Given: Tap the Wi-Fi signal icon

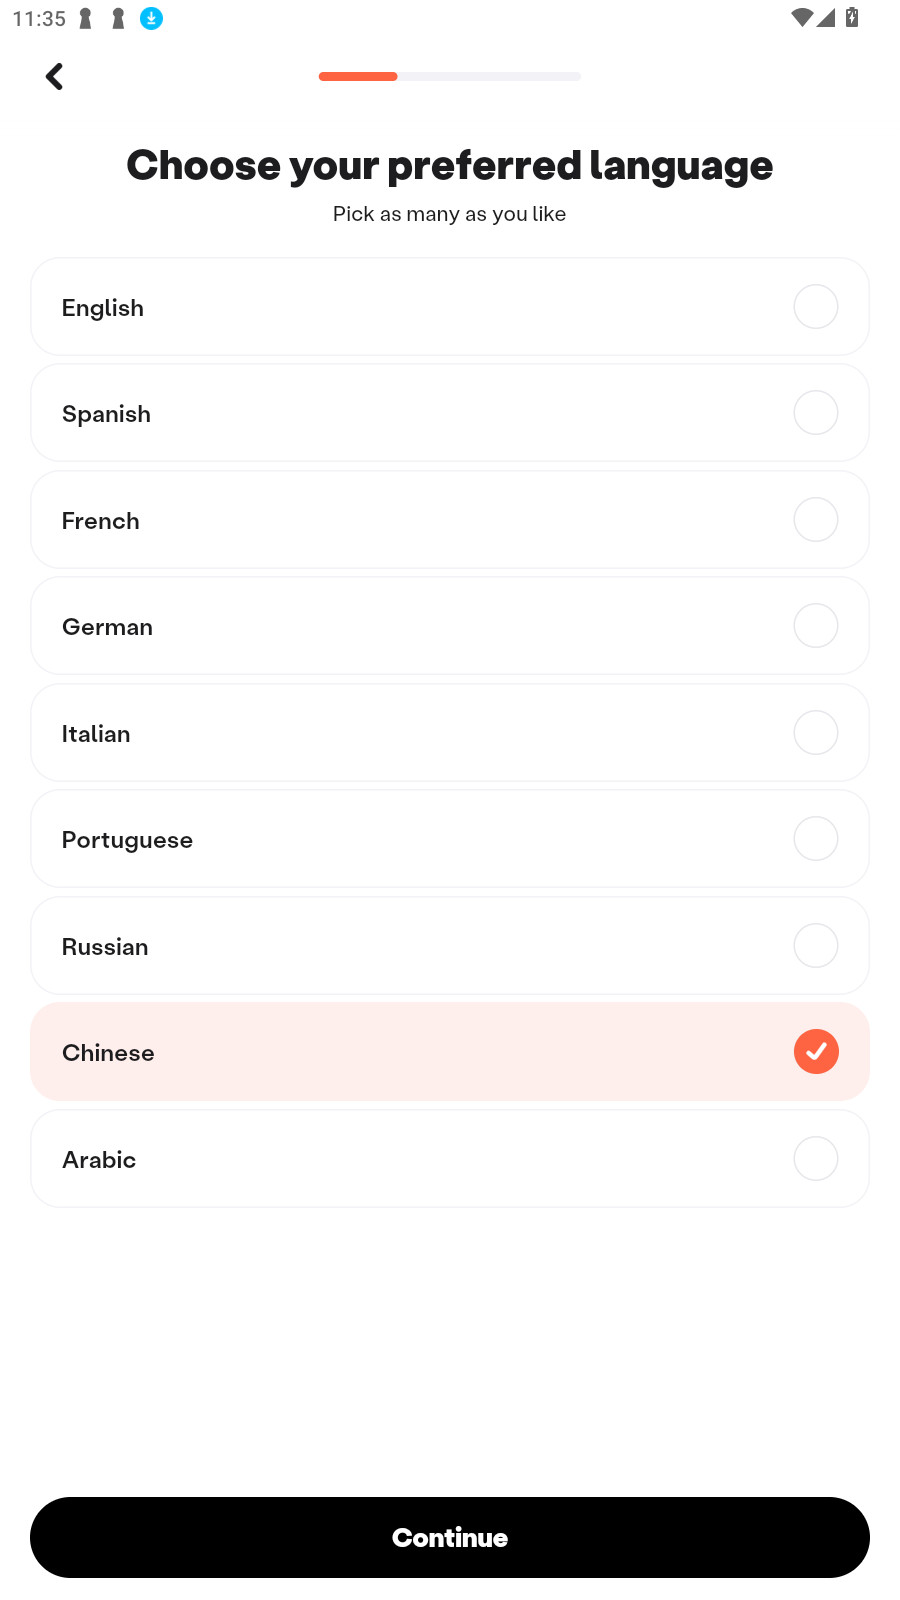Looking at the screenshot, I should [801, 18].
